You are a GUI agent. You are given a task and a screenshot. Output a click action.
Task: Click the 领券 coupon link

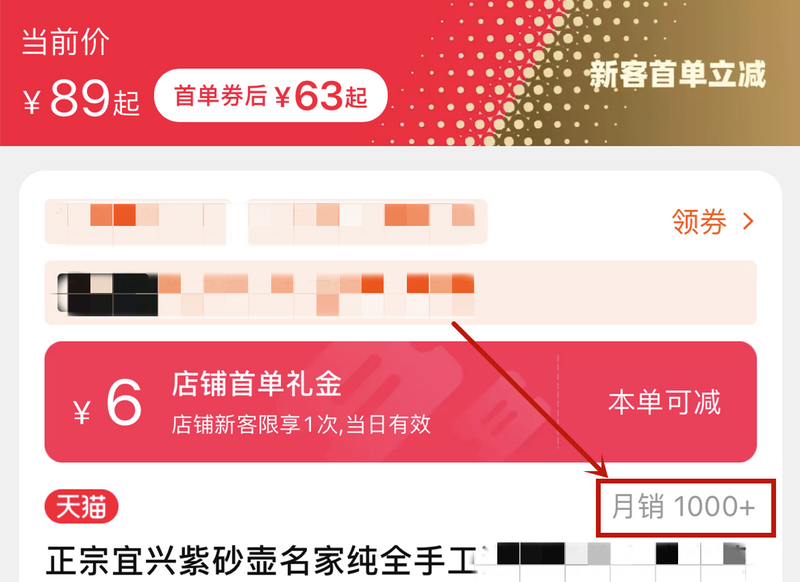tap(699, 221)
